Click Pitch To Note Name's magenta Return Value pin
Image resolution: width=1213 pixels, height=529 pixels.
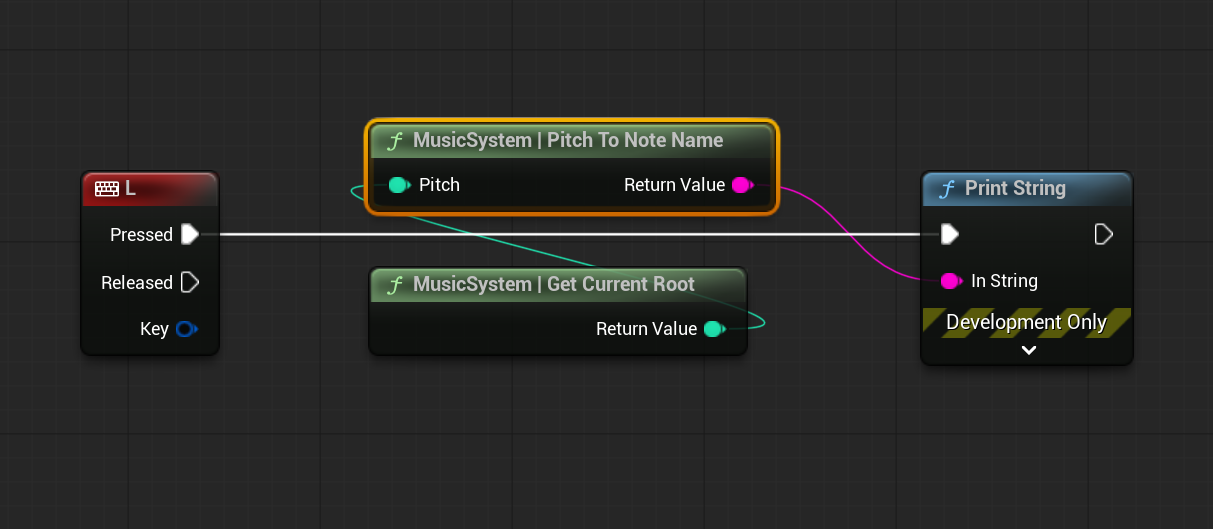coord(741,185)
